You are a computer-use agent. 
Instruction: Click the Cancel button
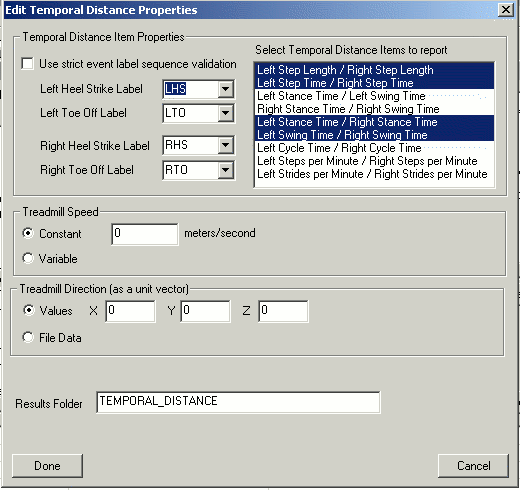(473, 466)
